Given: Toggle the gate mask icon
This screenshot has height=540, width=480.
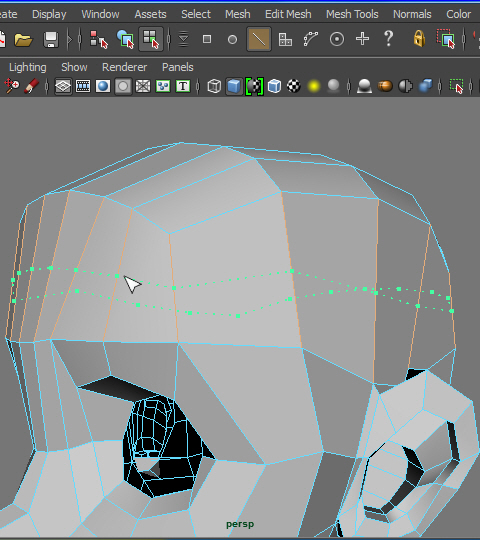Looking at the screenshot, I should (123, 86).
